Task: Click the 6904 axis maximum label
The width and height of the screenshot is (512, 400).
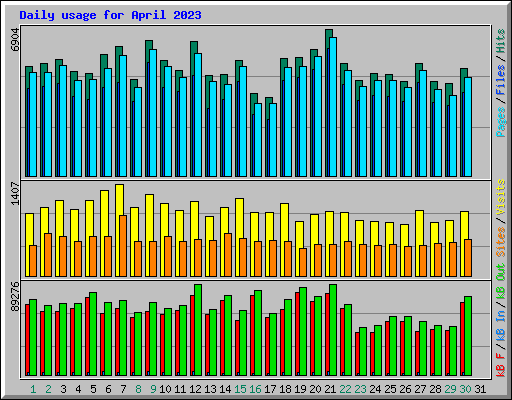Action: coord(15,39)
